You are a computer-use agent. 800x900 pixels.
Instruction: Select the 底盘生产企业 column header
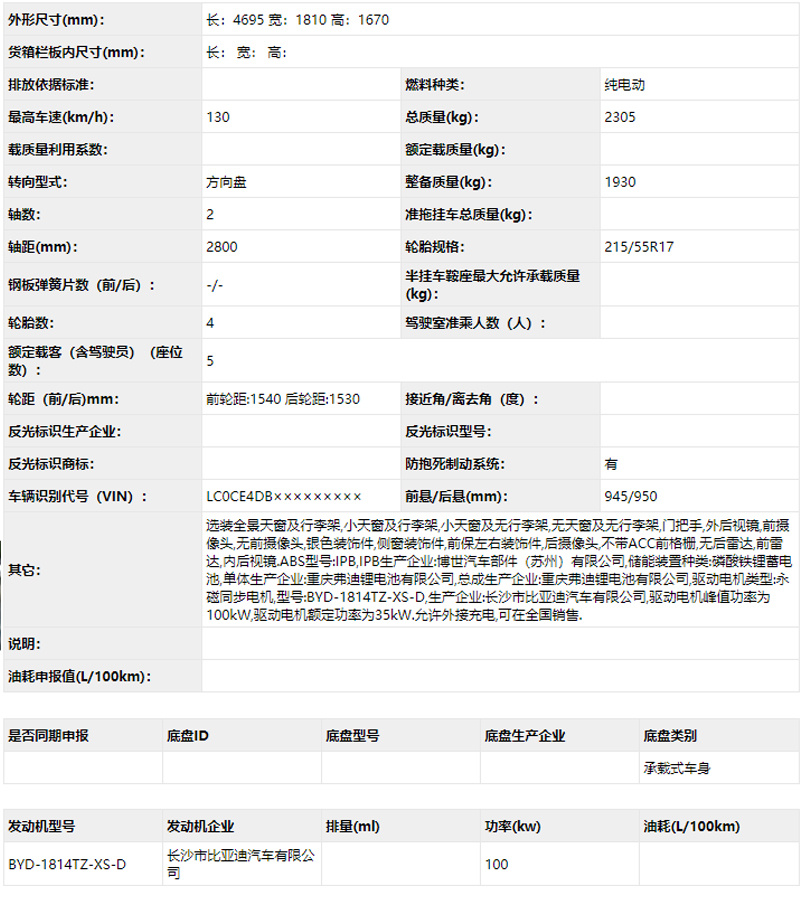(x=525, y=736)
